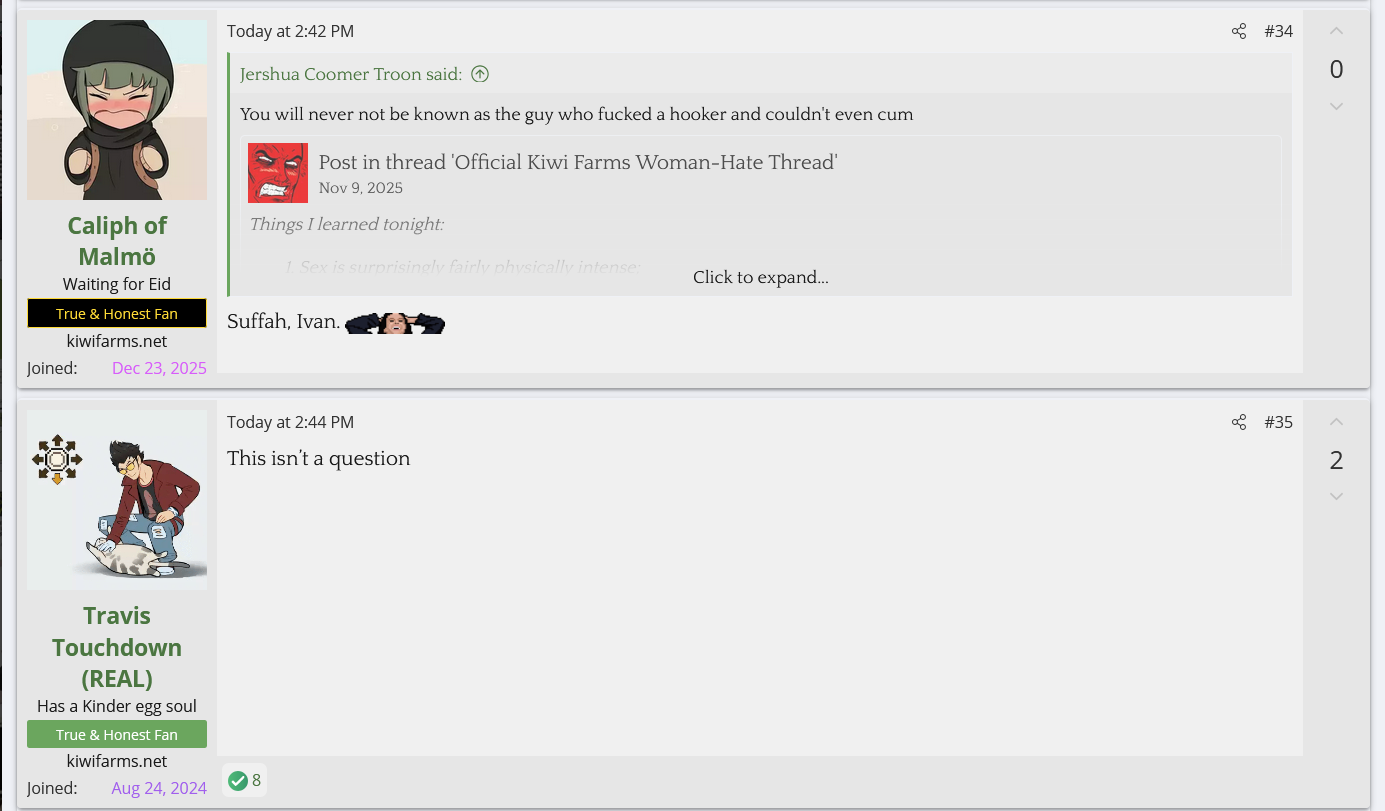Image resolution: width=1385 pixels, height=811 pixels.
Task: Click the green True & Honest Fan banner
Action: coord(117,734)
